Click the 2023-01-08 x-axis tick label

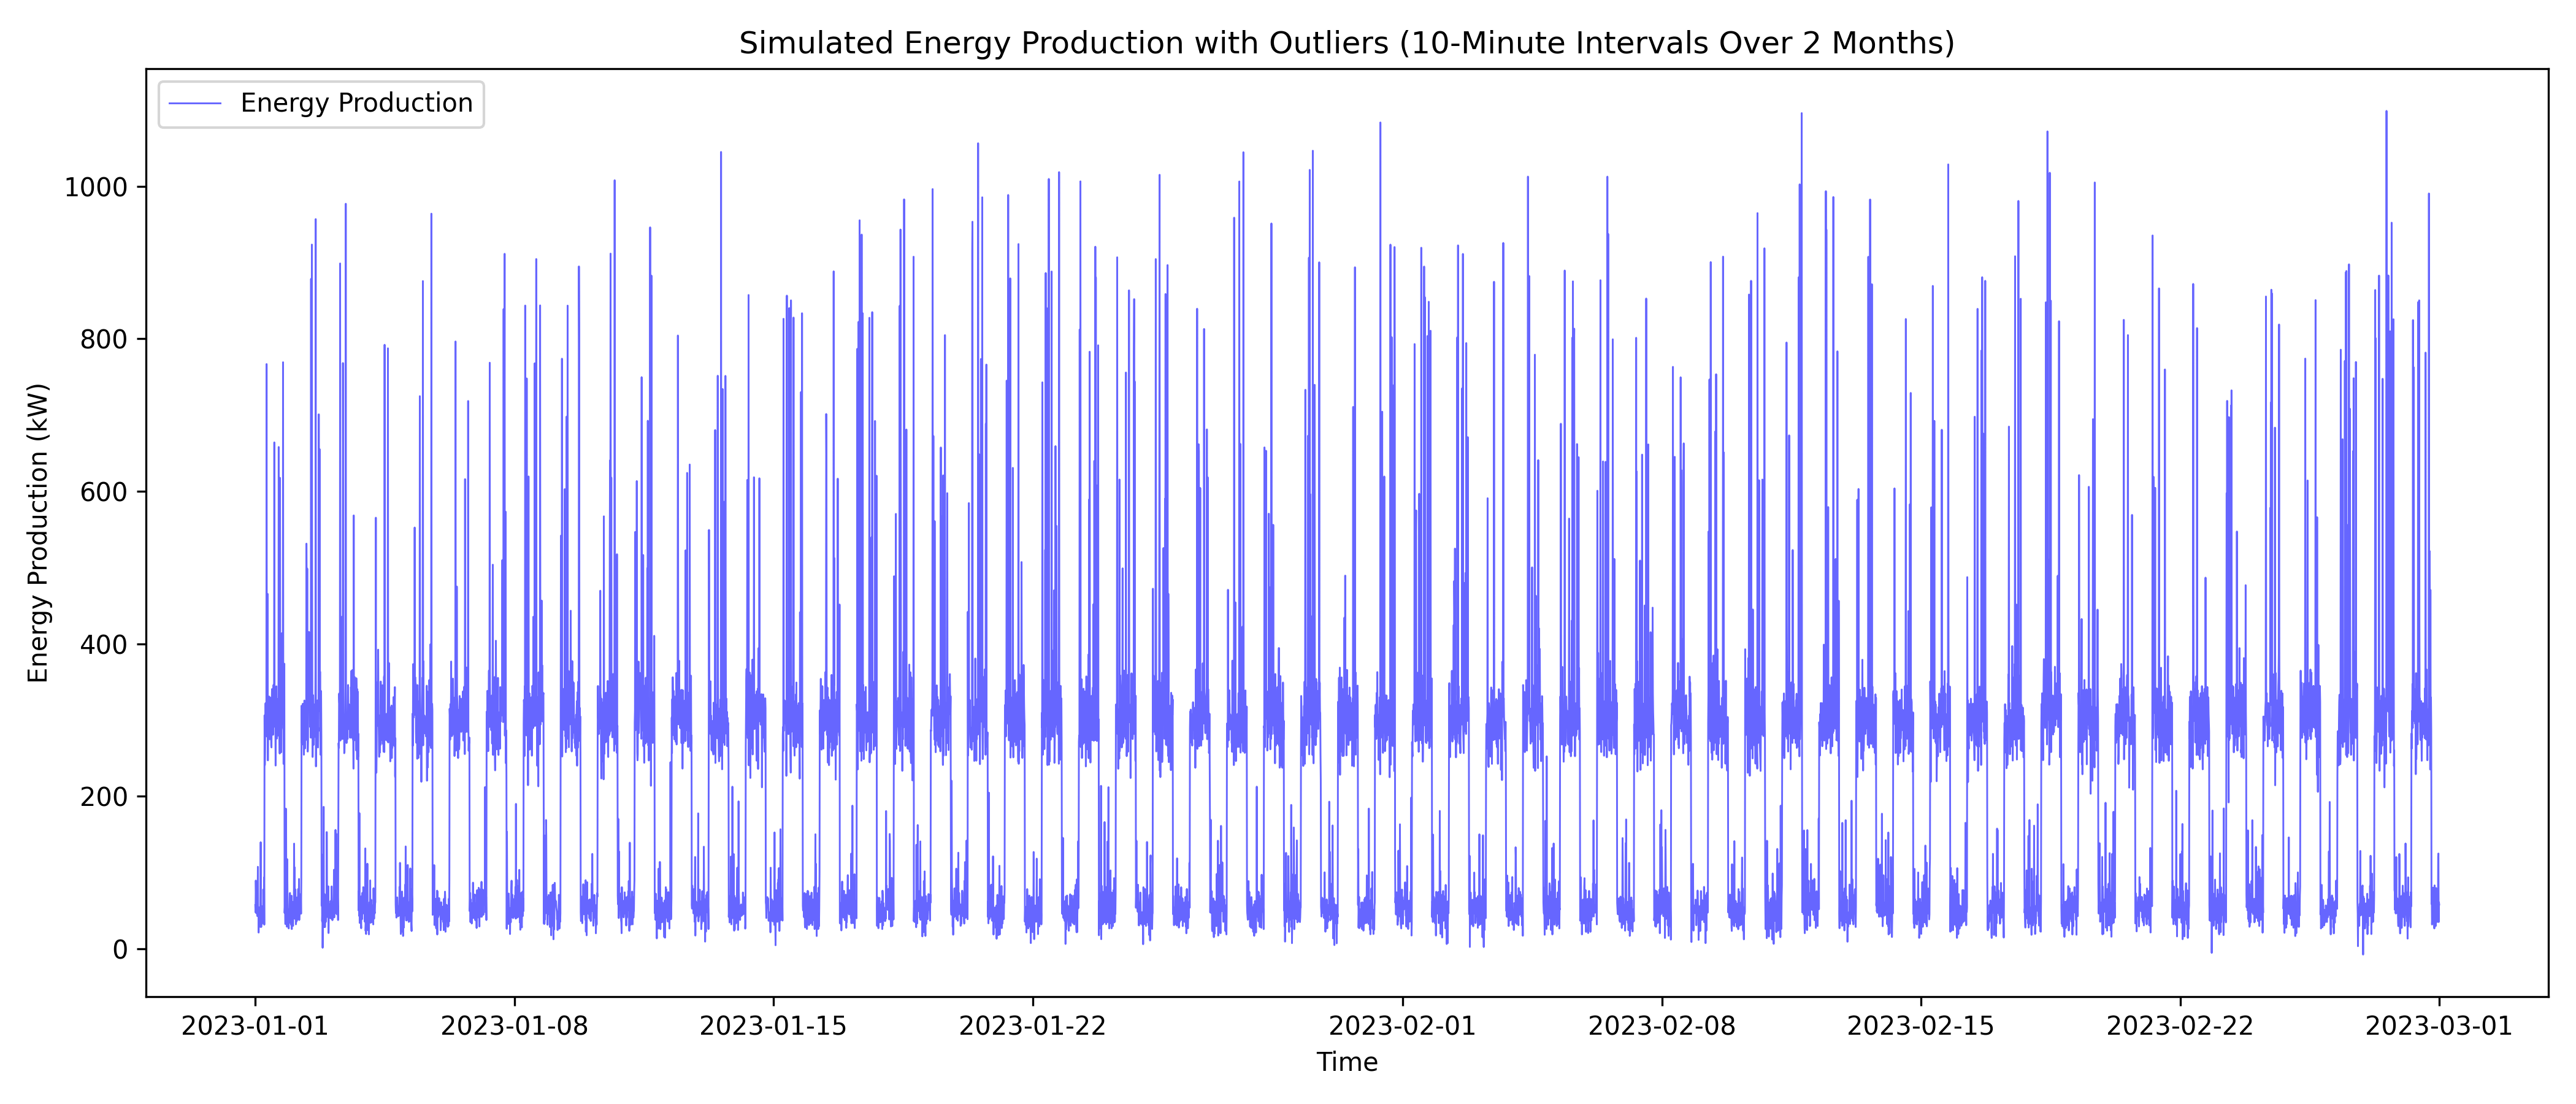[514, 1026]
